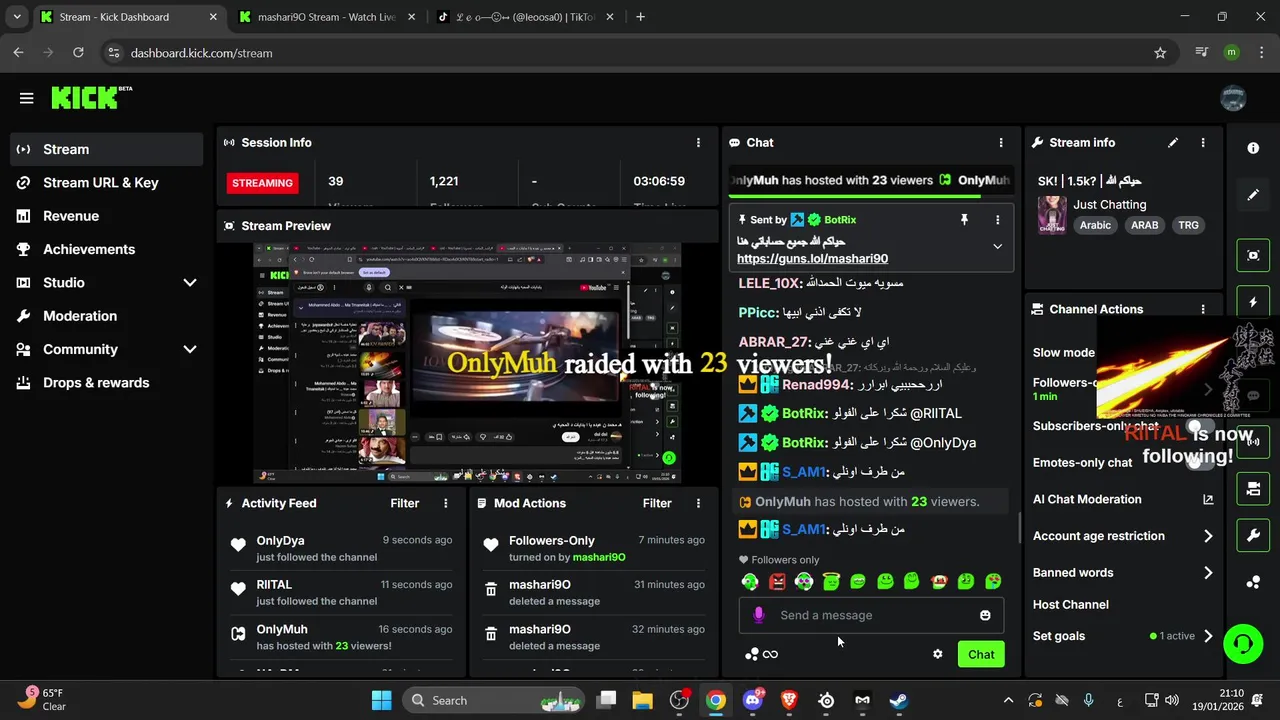Insert the heart-eyes crying emote
This screenshot has width=1280, height=720.
[x=992, y=581]
